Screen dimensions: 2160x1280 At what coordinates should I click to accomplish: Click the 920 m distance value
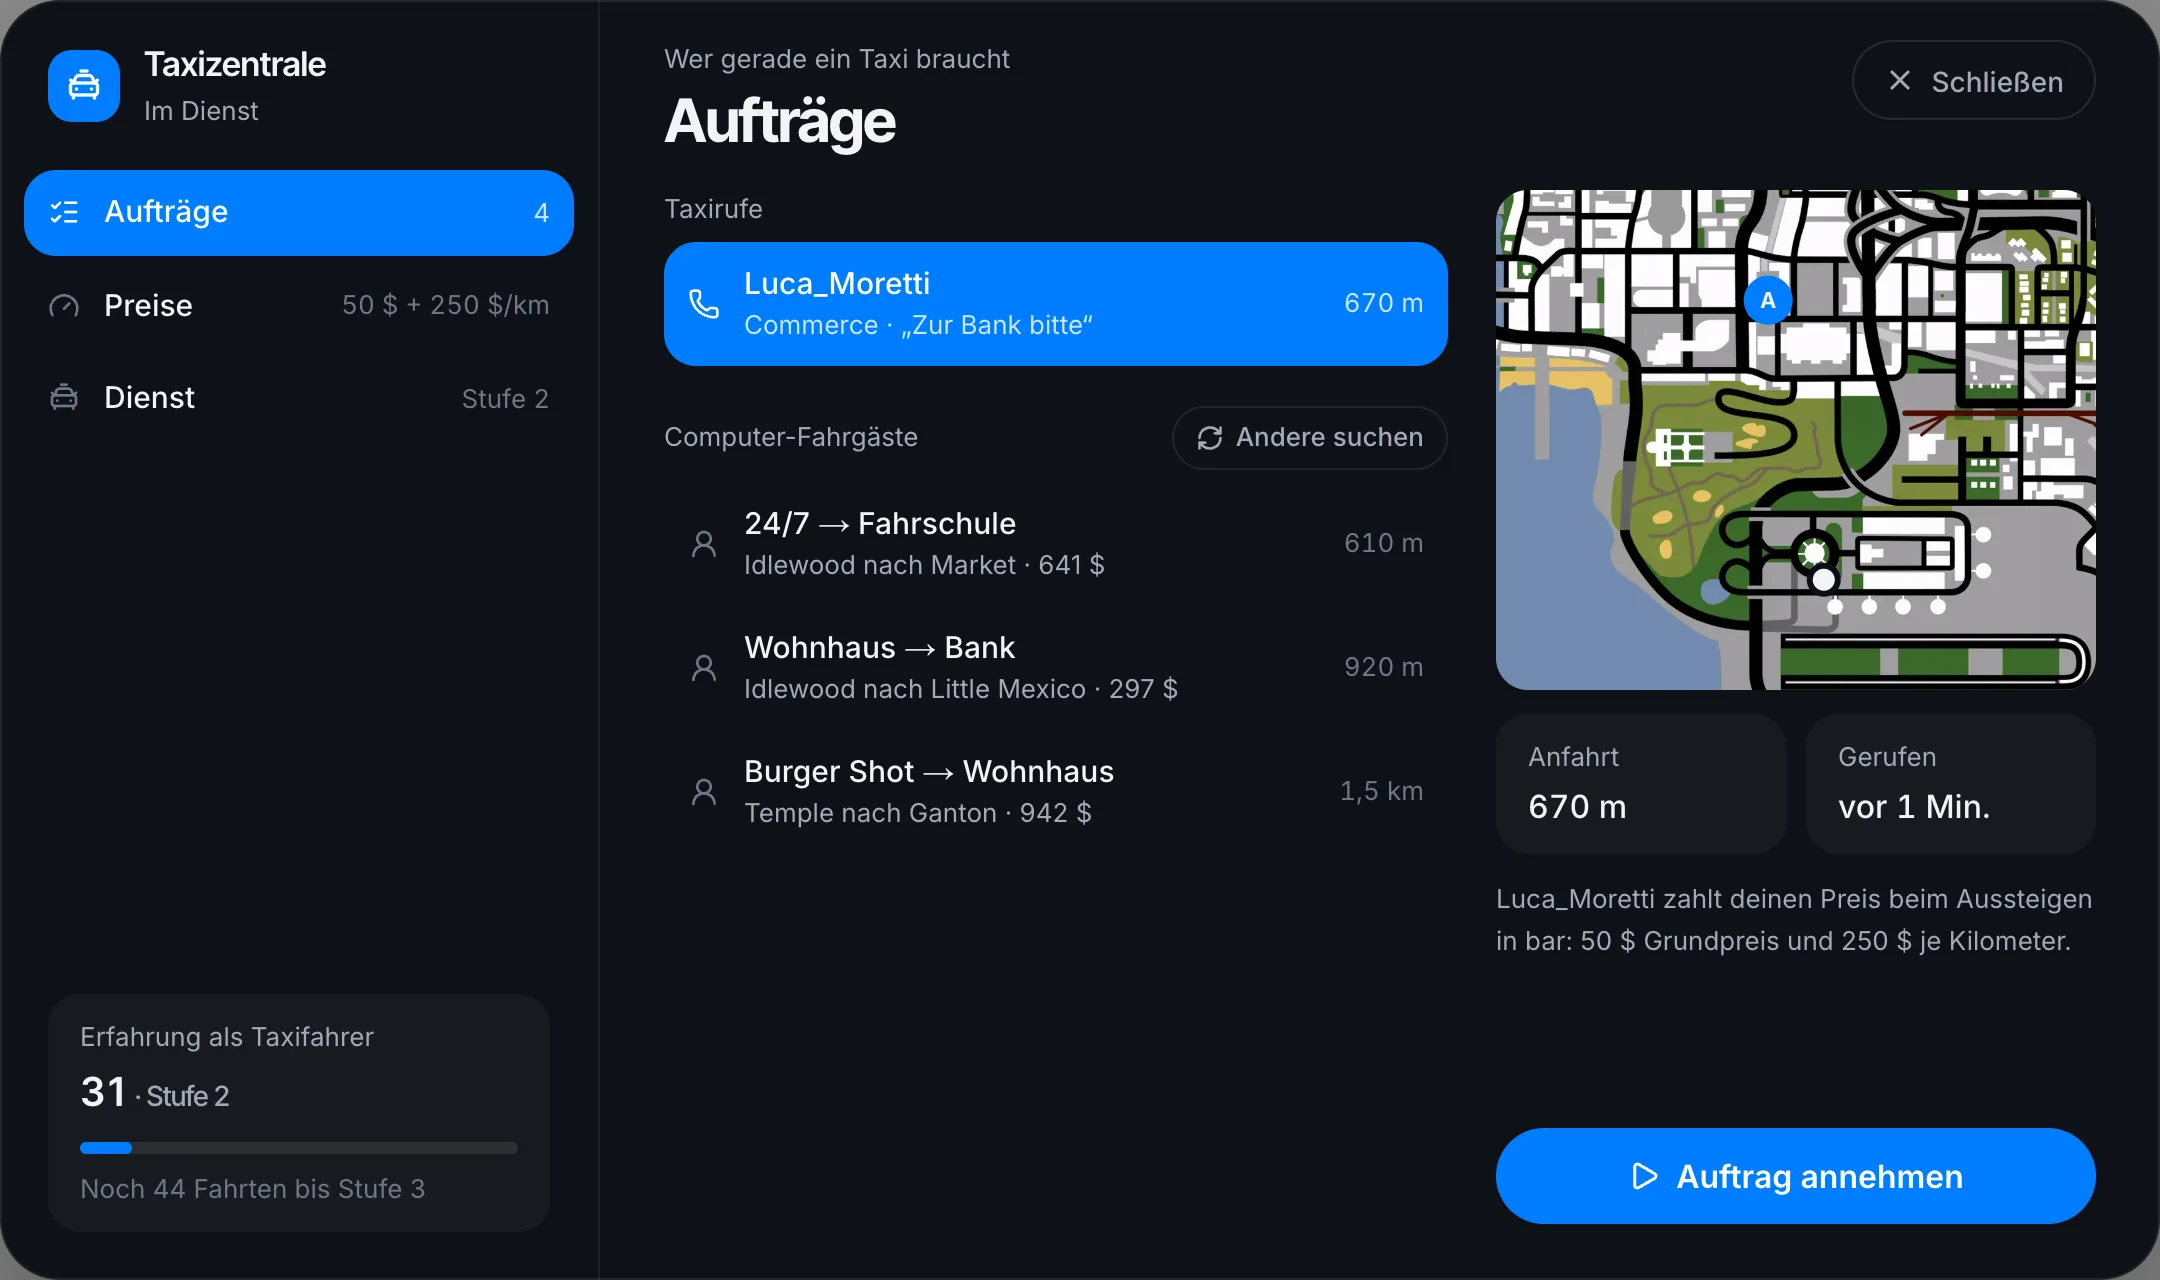pyautogui.click(x=1384, y=667)
